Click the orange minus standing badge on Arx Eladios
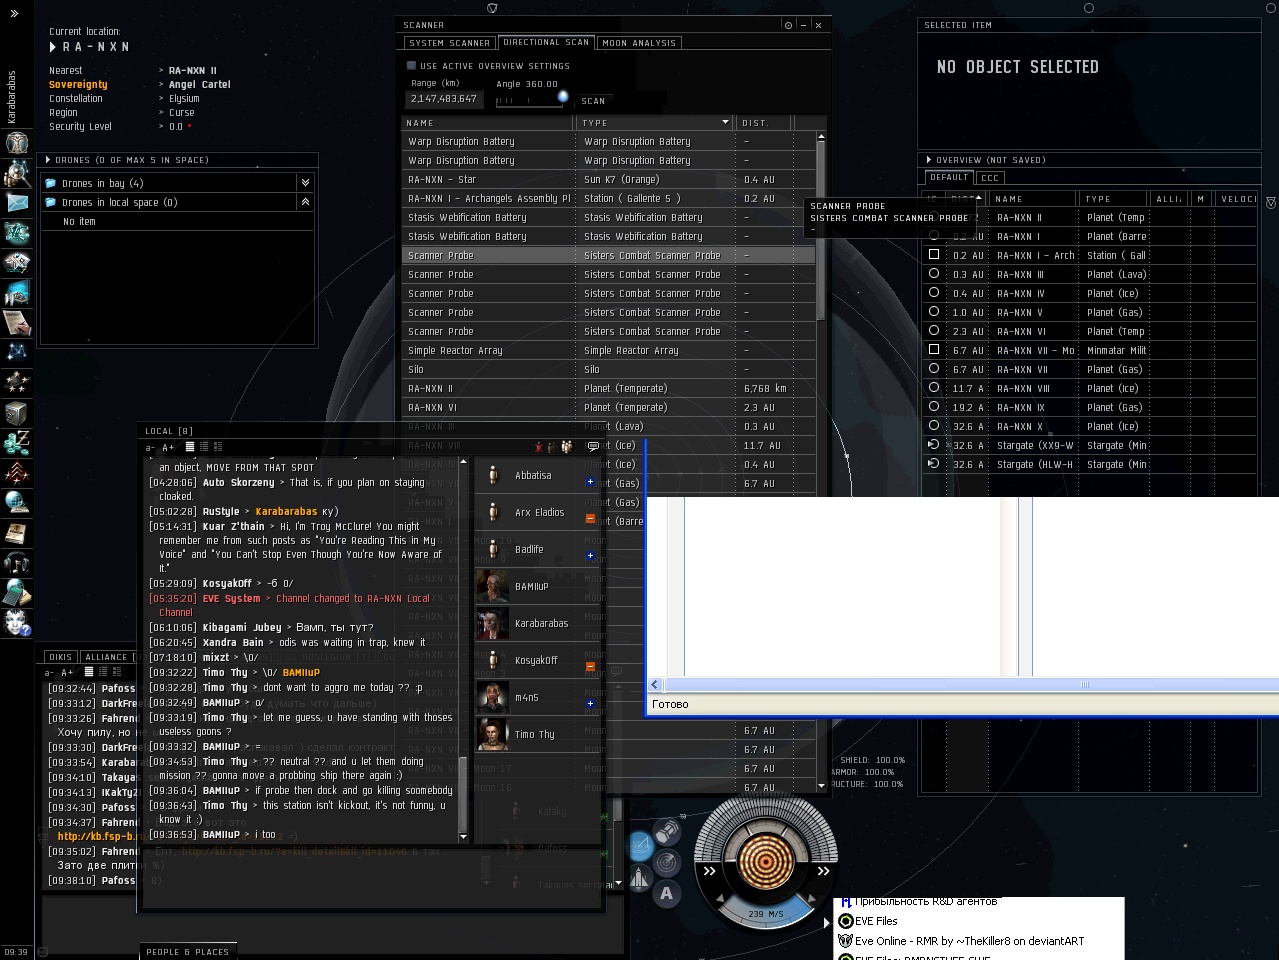Image resolution: width=1279 pixels, height=960 pixels. (590, 519)
